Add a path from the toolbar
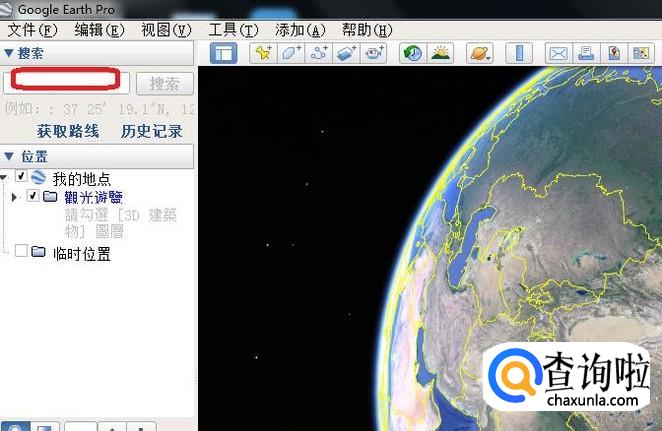 click(319, 54)
